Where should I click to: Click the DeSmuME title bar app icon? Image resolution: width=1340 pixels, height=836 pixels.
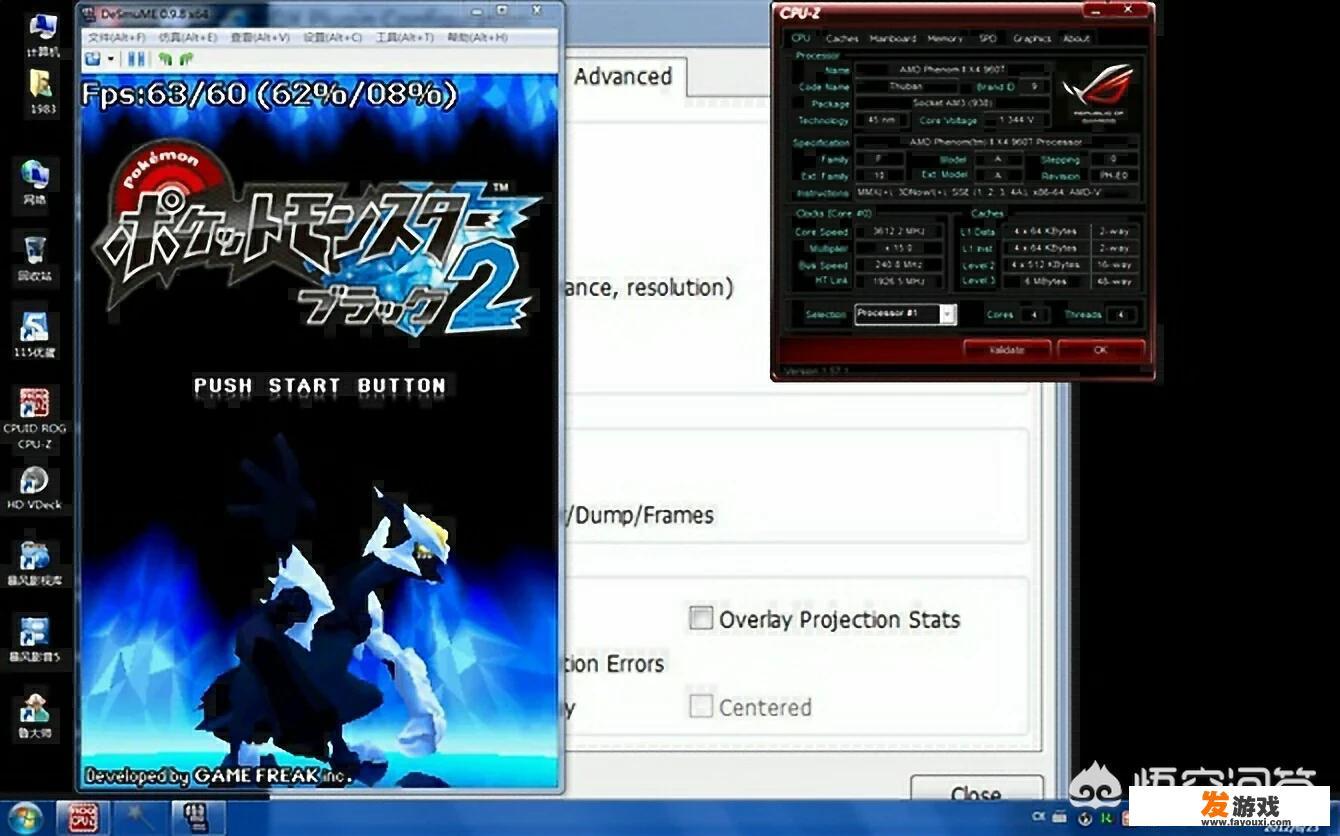pyautogui.click(x=89, y=14)
